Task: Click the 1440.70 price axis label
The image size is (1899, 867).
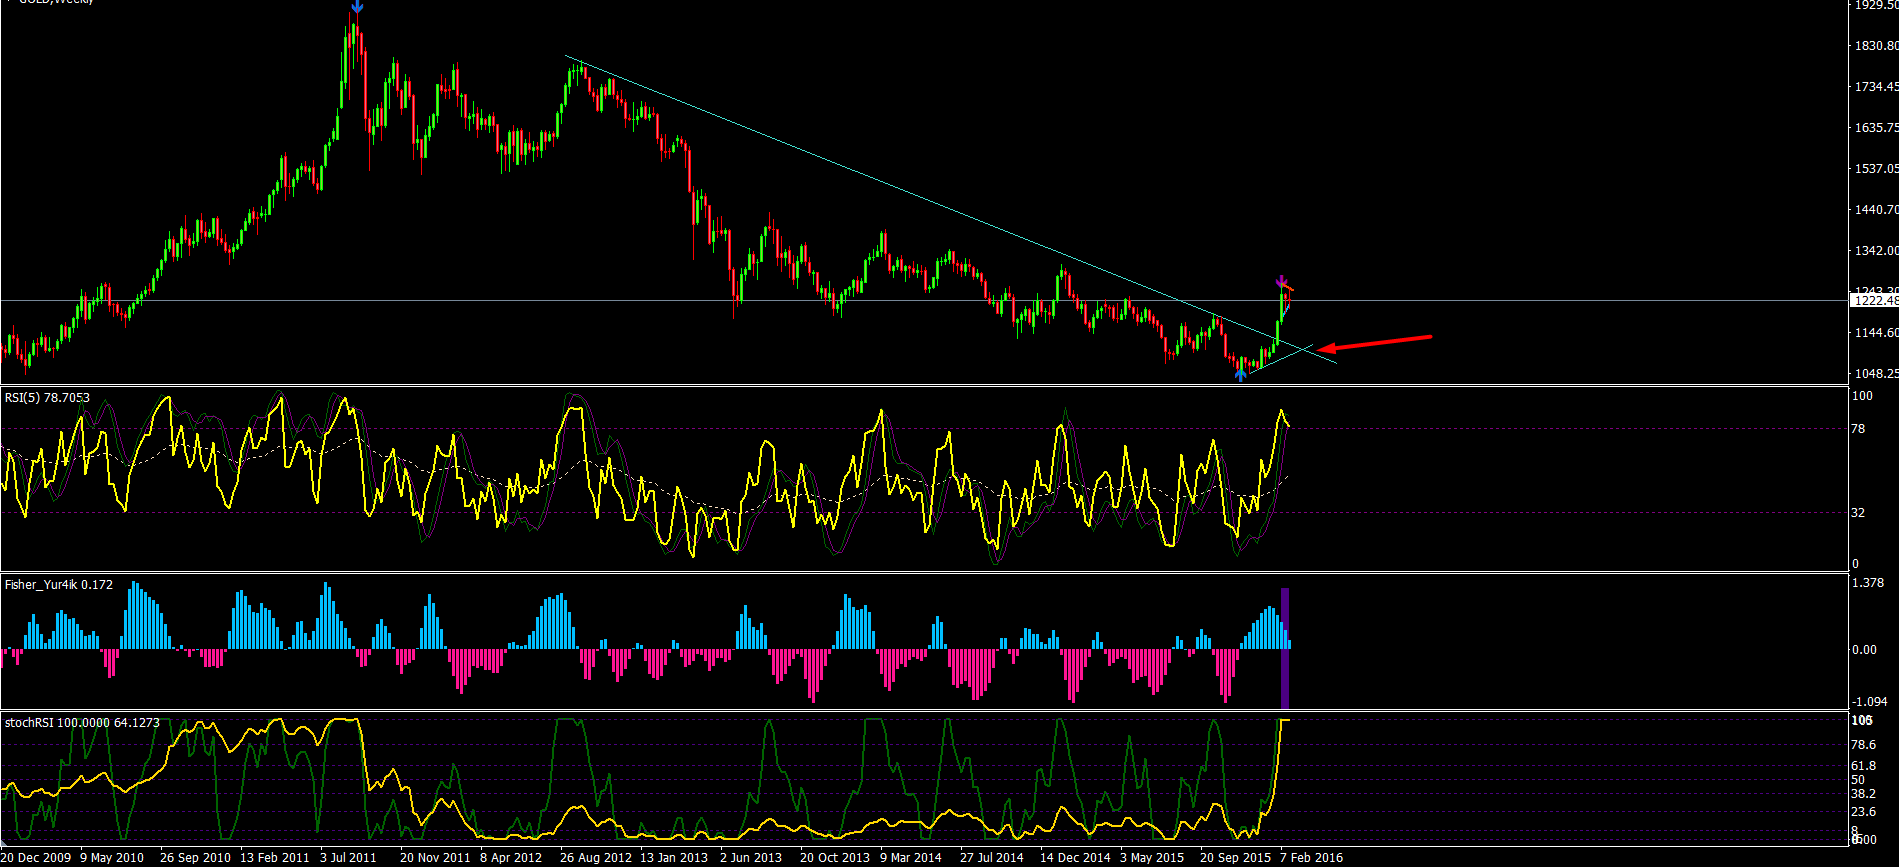Action: (x=1876, y=210)
